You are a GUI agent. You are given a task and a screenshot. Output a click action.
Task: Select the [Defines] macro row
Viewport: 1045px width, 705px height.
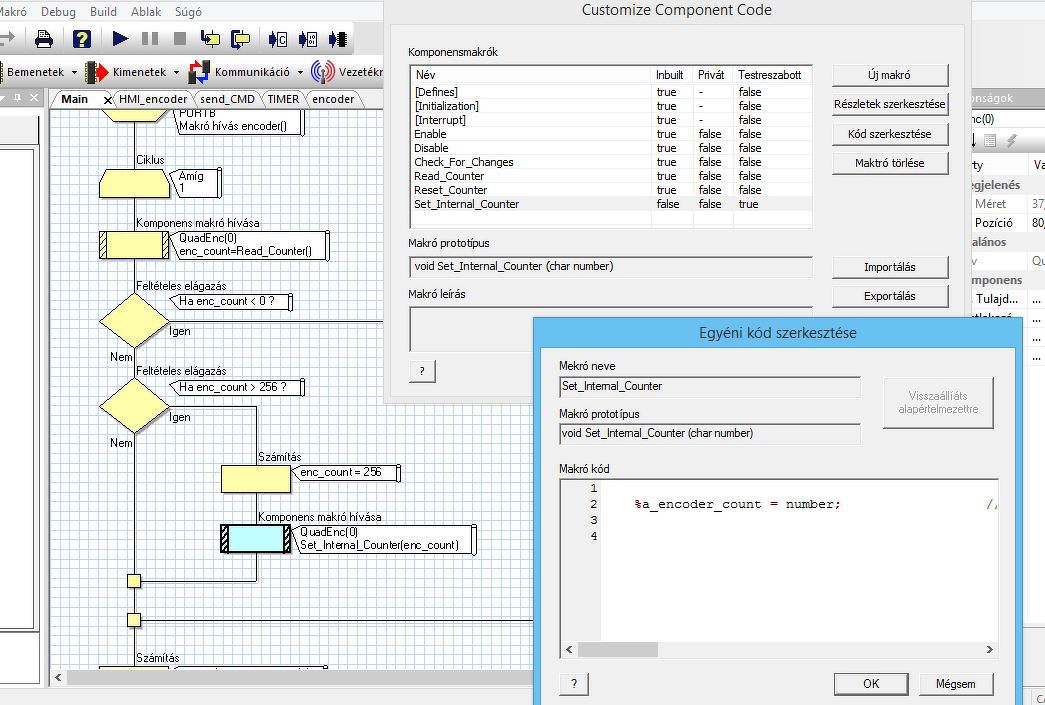click(x=610, y=92)
